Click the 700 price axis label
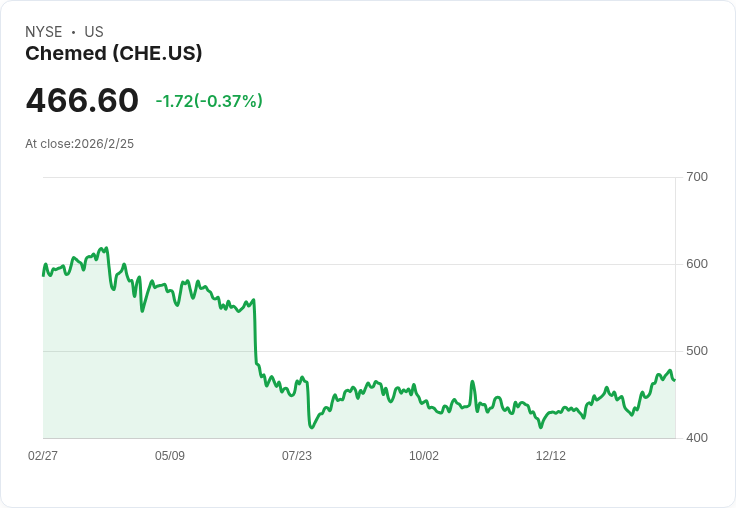The height and width of the screenshot is (508, 736). tap(697, 177)
